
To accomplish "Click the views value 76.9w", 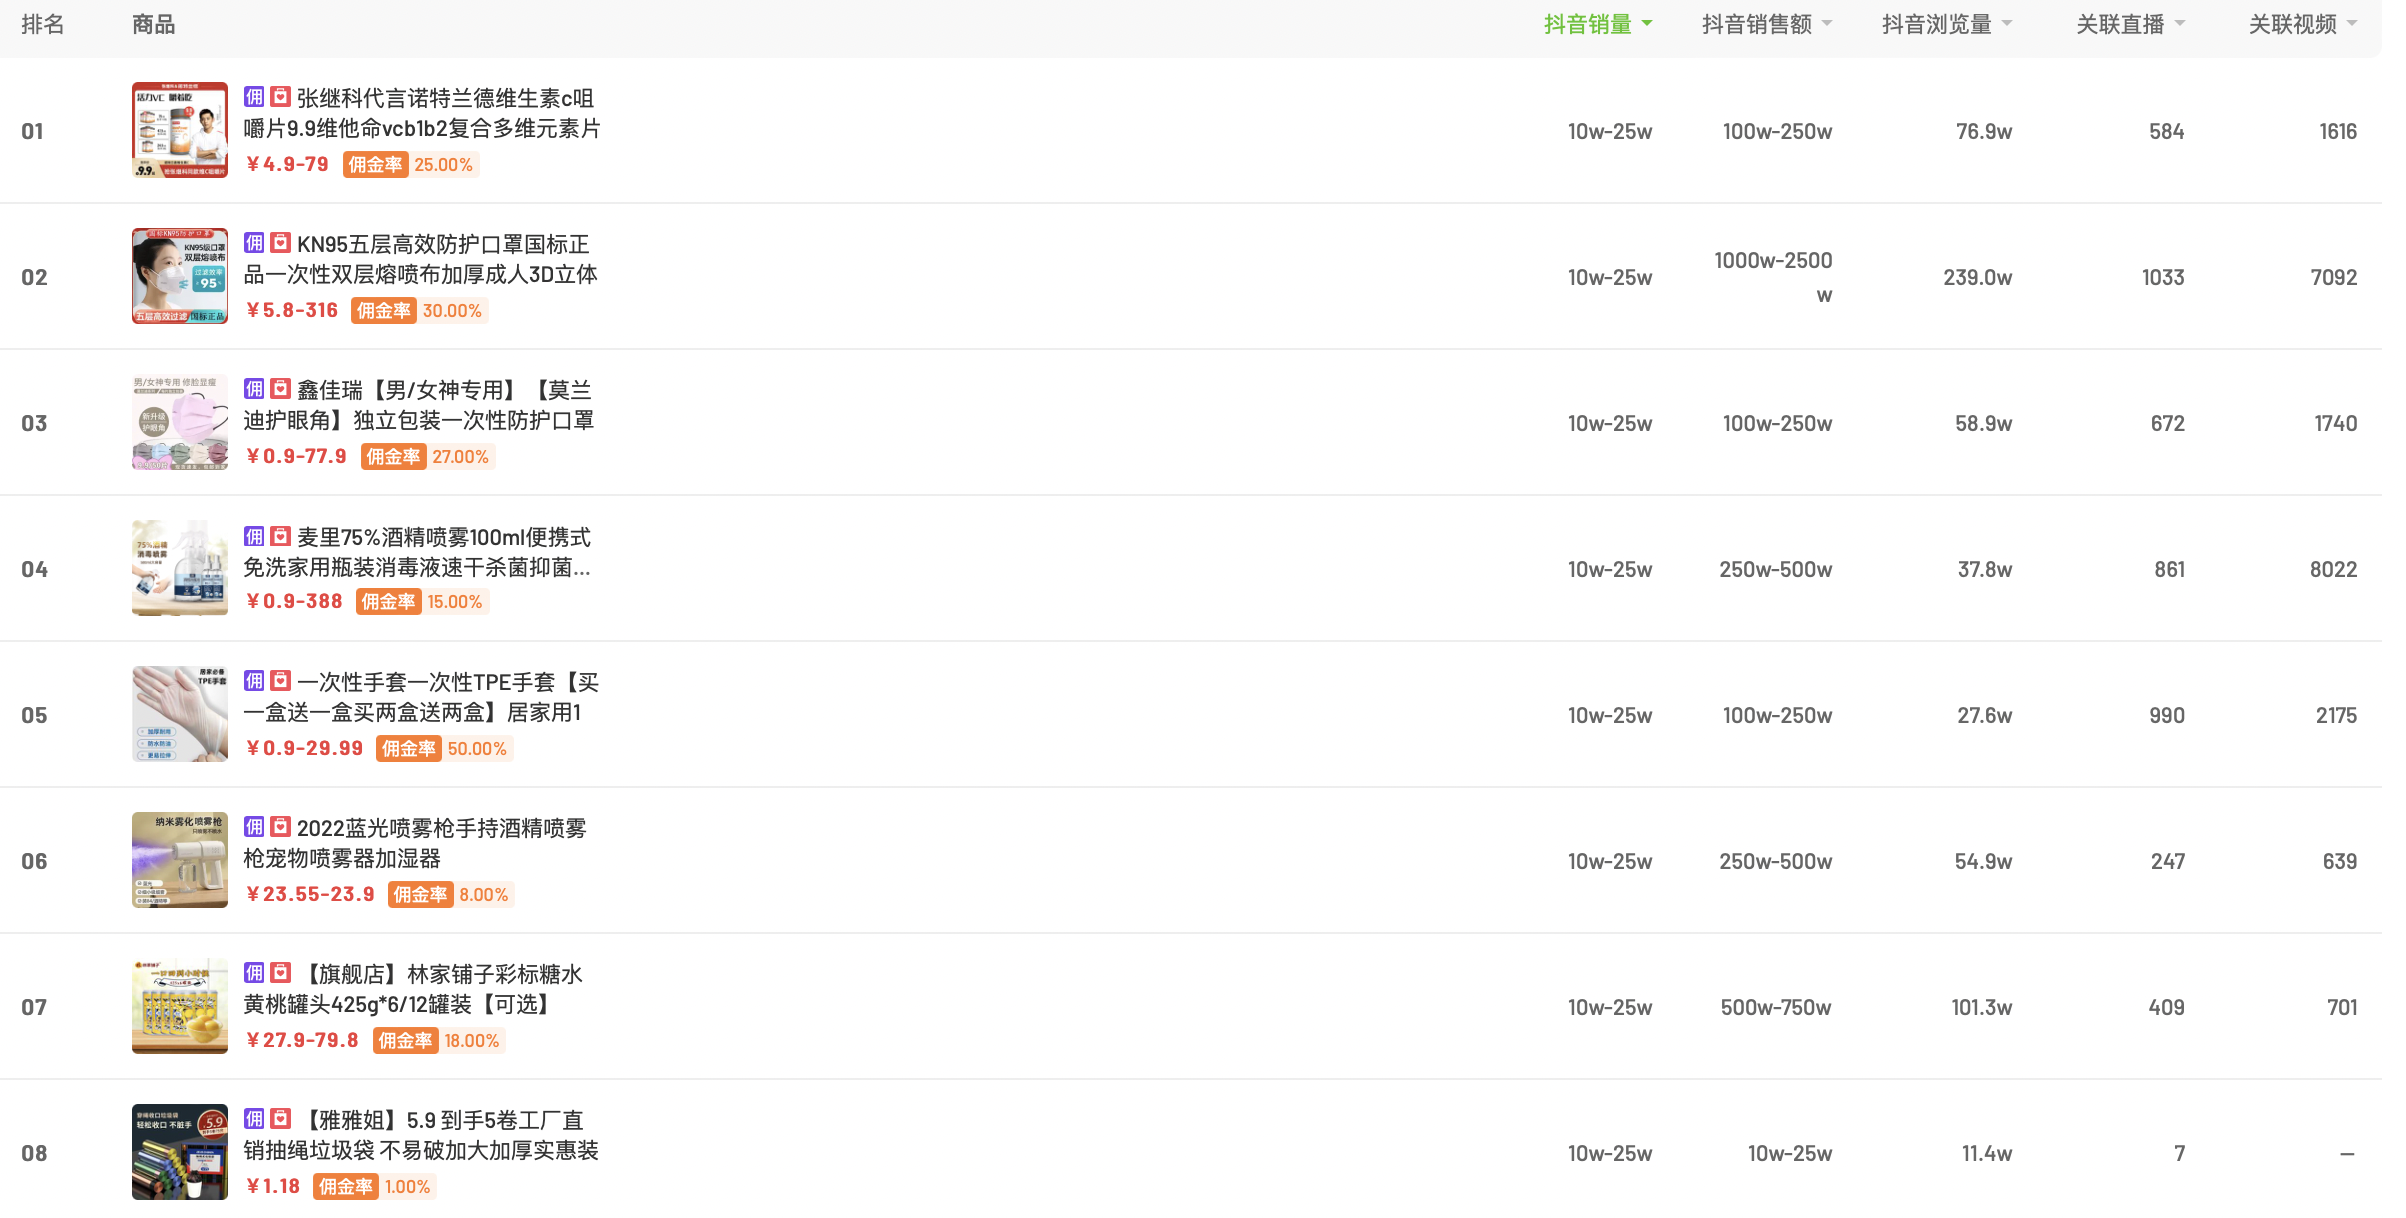I will pyautogui.click(x=1984, y=131).
